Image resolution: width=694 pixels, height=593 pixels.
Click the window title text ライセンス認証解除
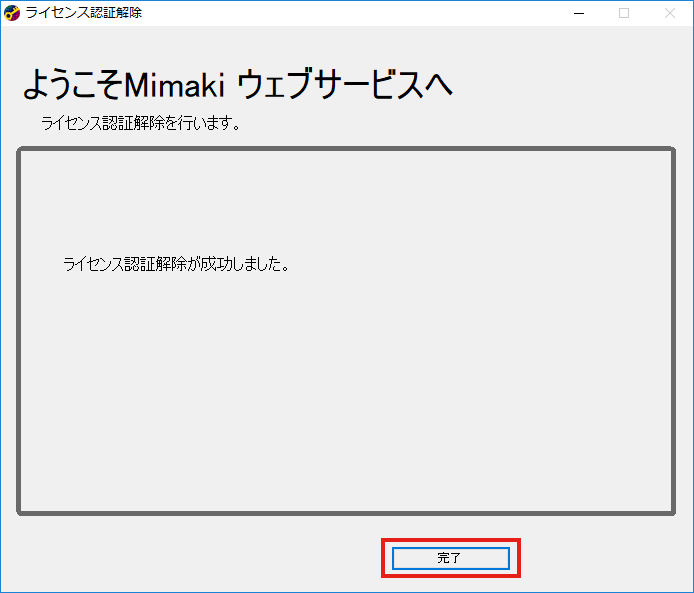[x=83, y=13]
